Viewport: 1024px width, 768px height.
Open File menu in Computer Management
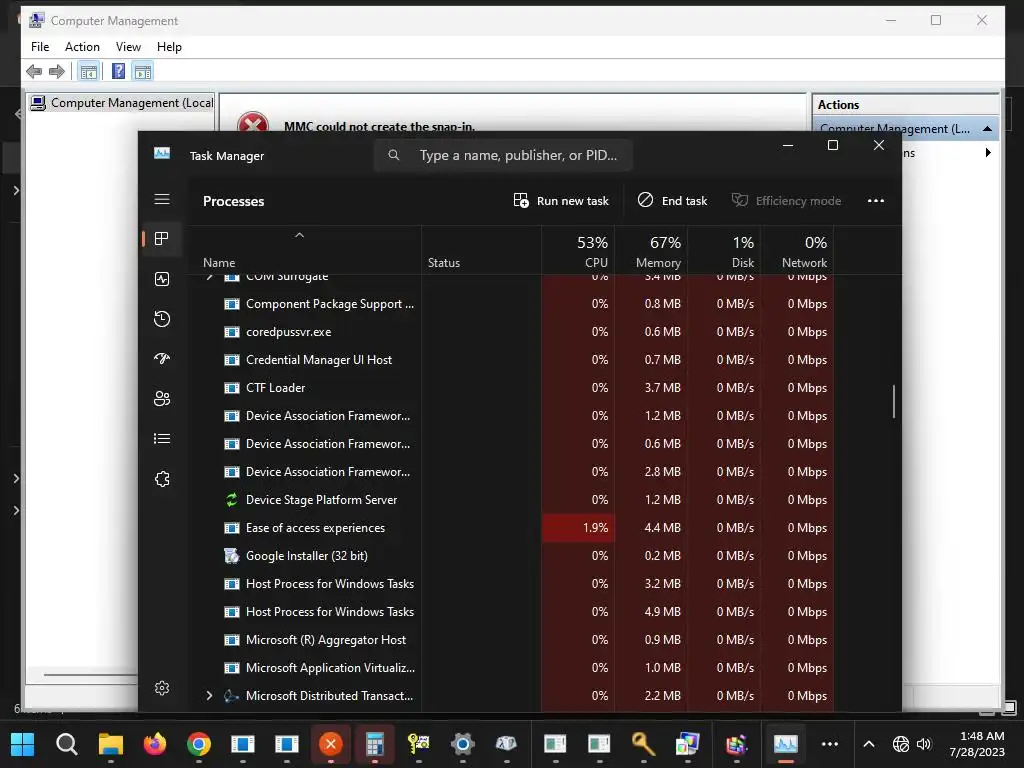coord(40,47)
